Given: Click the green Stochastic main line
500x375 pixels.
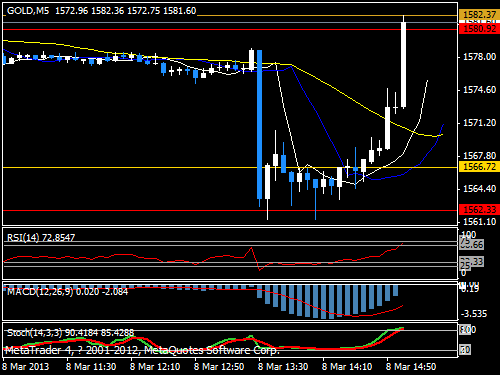Looking at the screenshot, I should 380,336.
